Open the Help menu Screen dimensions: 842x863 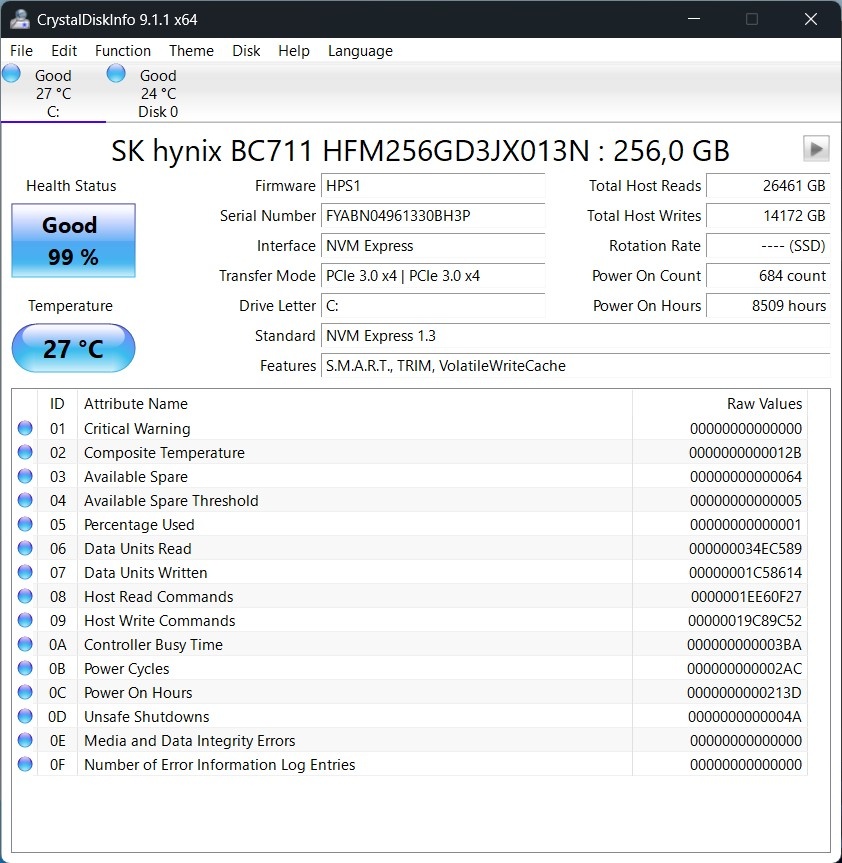coord(294,50)
